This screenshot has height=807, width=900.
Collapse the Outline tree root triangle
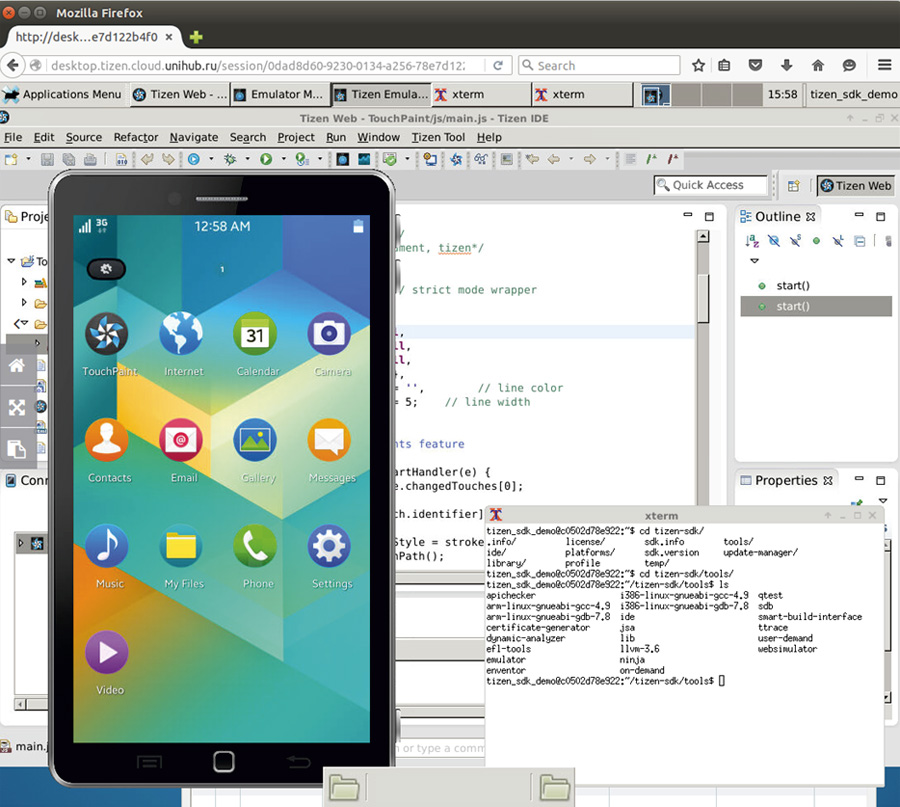coord(754,261)
